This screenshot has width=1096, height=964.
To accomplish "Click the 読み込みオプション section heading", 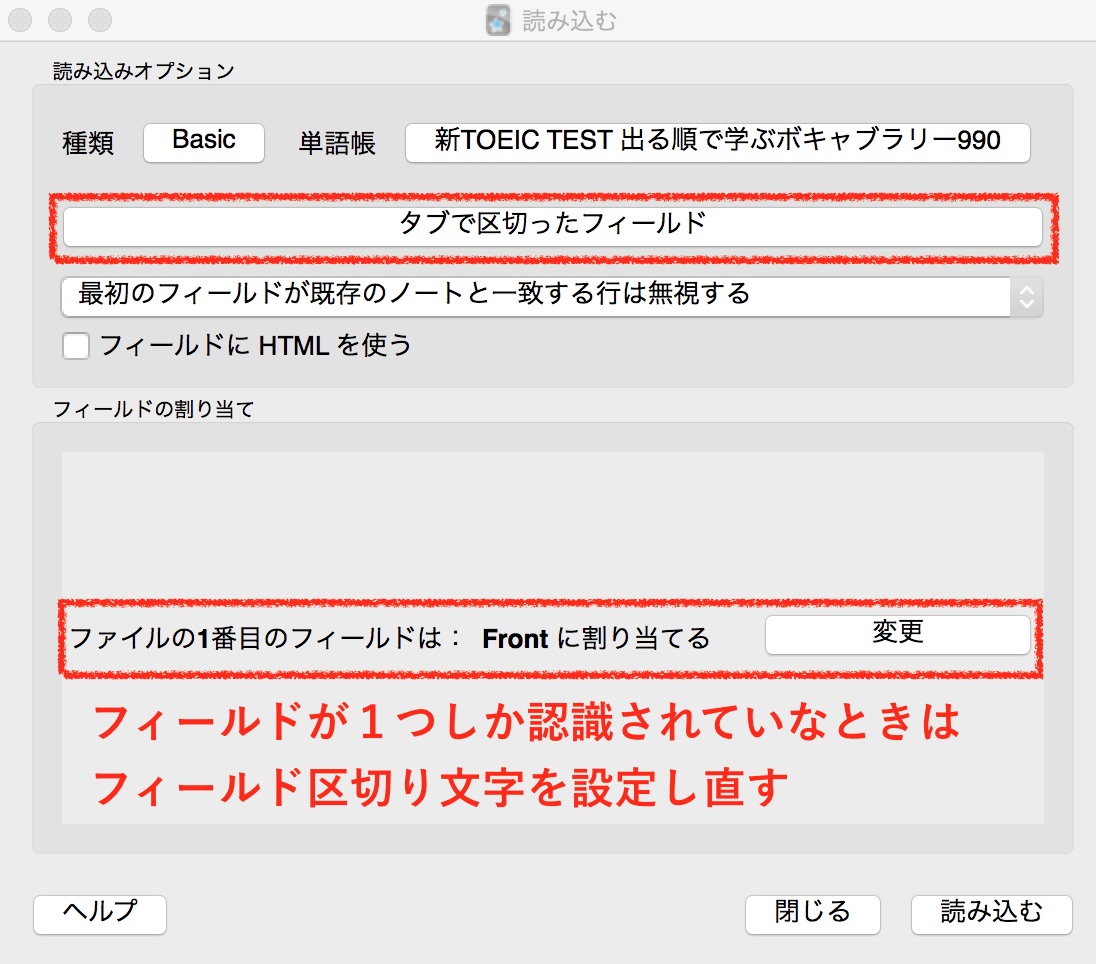I will (143, 71).
